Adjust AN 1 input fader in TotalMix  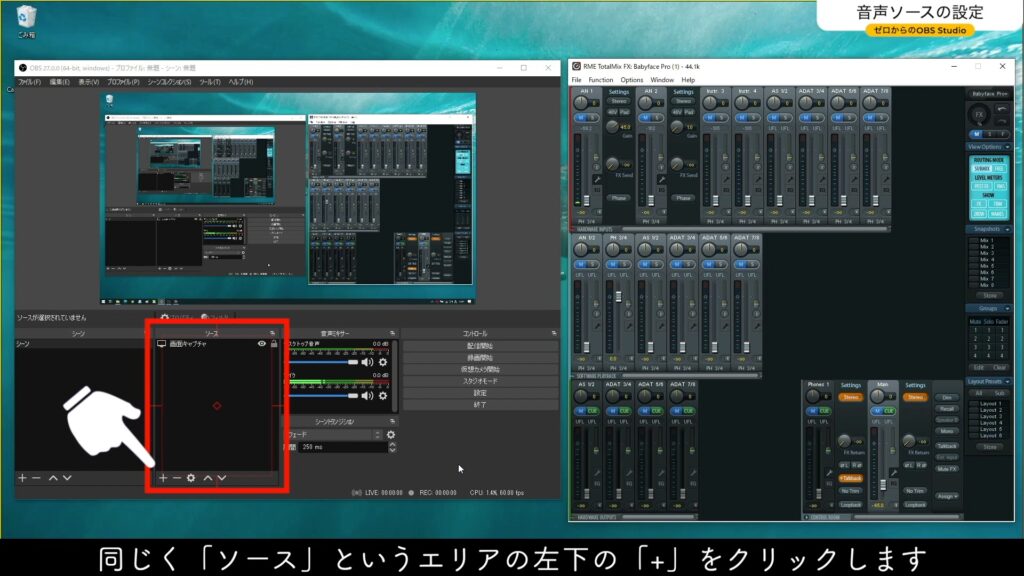point(586,201)
